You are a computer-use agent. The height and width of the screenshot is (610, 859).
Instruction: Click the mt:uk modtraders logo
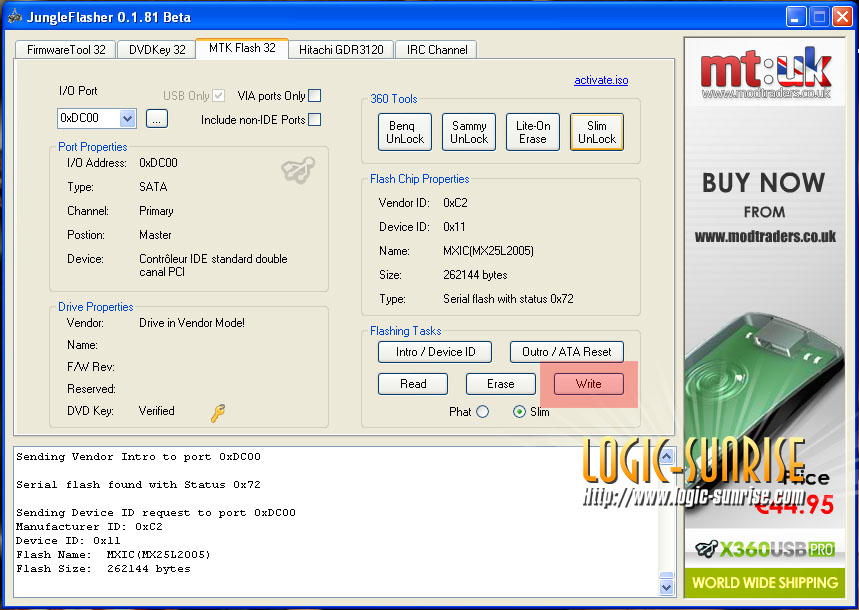pos(765,73)
